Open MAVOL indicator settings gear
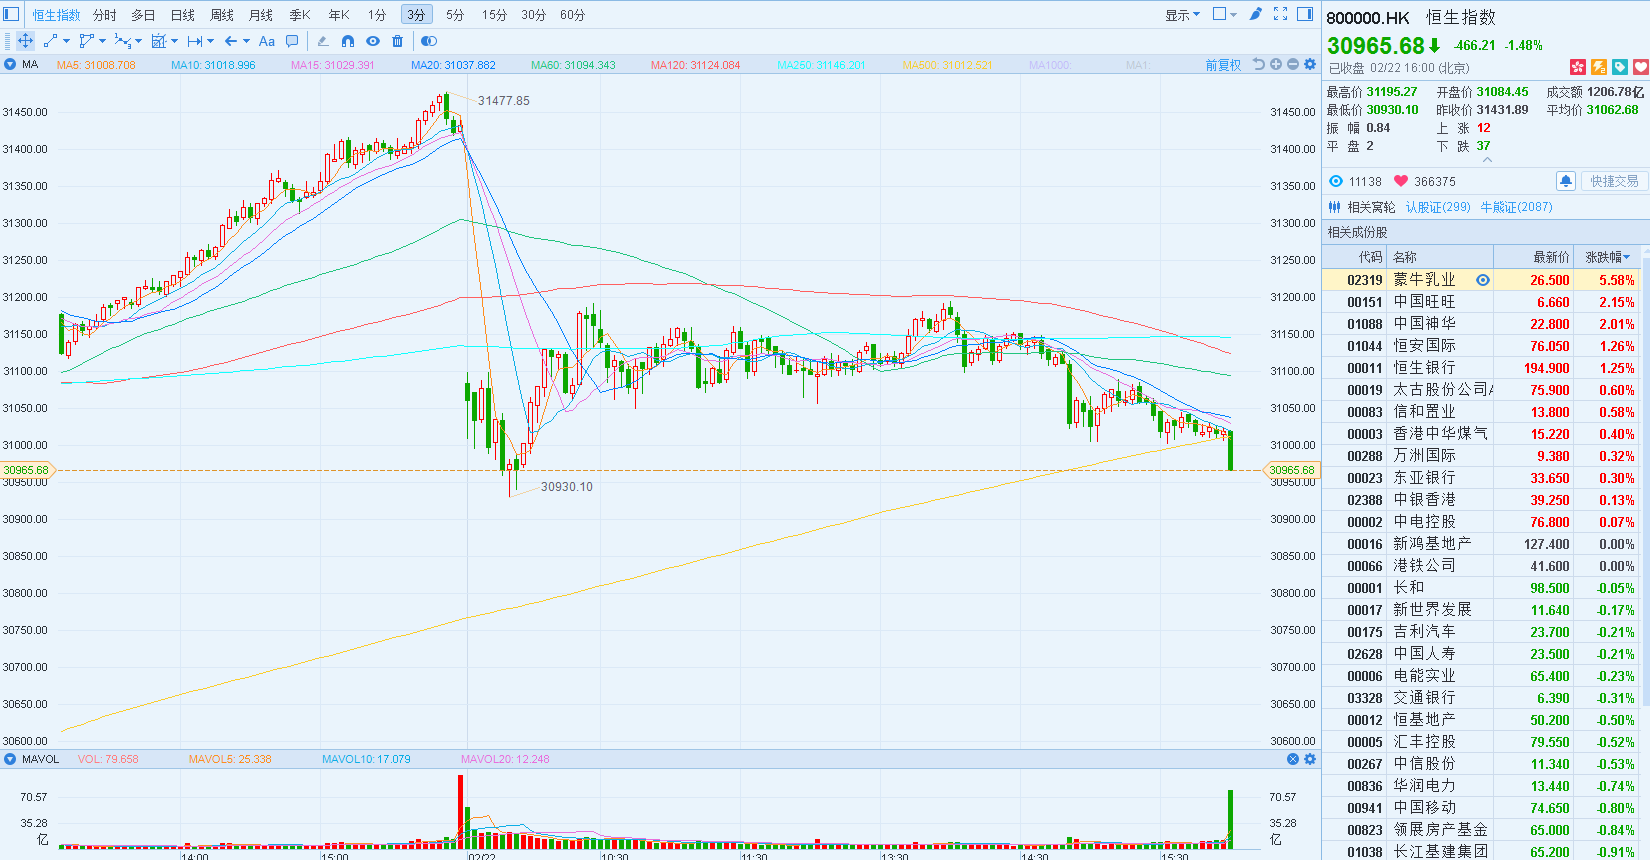The height and width of the screenshot is (860, 1650). pyautogui.click(x=1310, y=759)
